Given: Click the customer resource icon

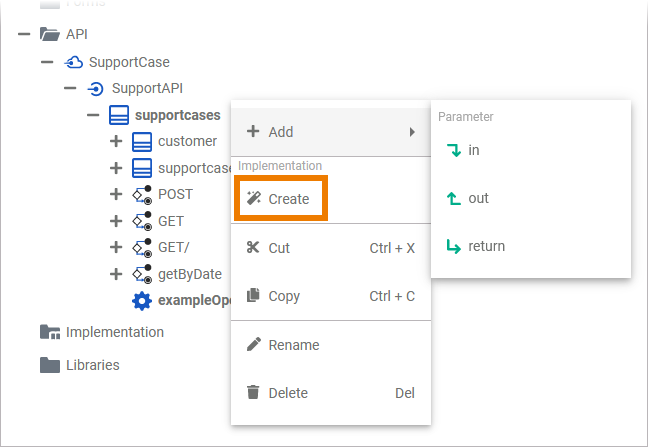Looking at the screenshot, I should [142, 141].
